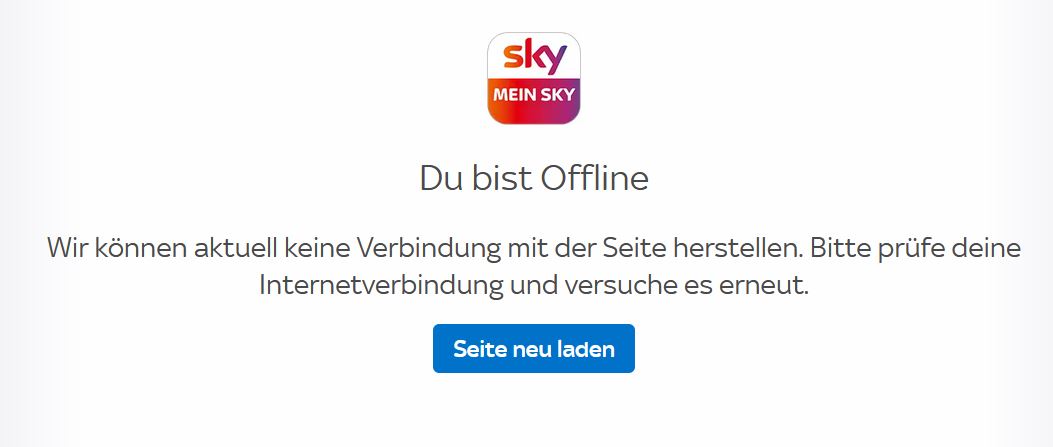Click the word "aktuell" in the message
The image size is (1053, 447).
click(234, 249)
